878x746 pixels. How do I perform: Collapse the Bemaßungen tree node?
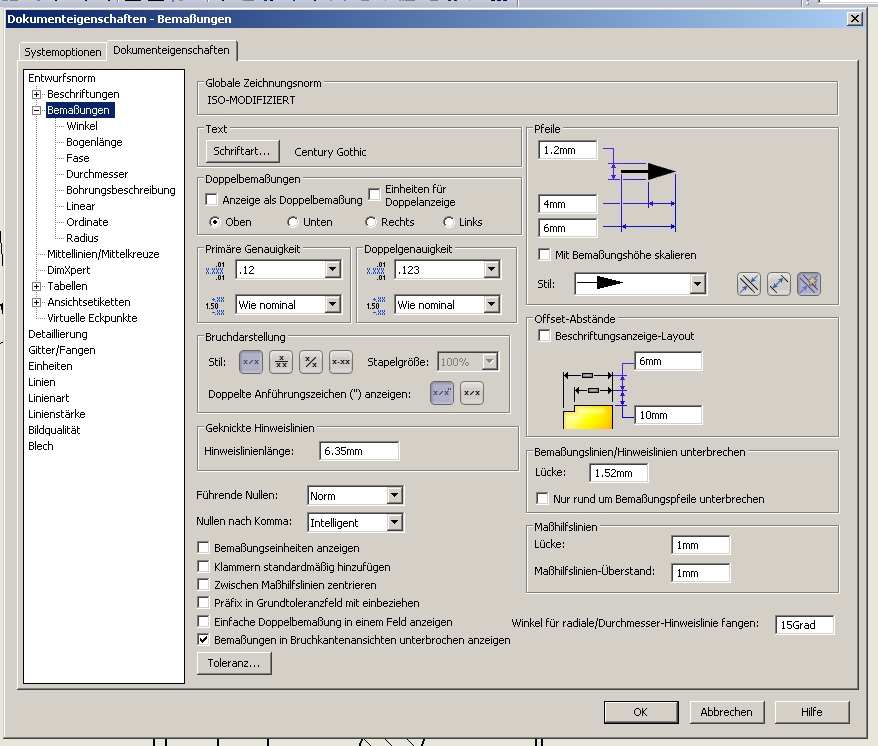click(36, 110)
